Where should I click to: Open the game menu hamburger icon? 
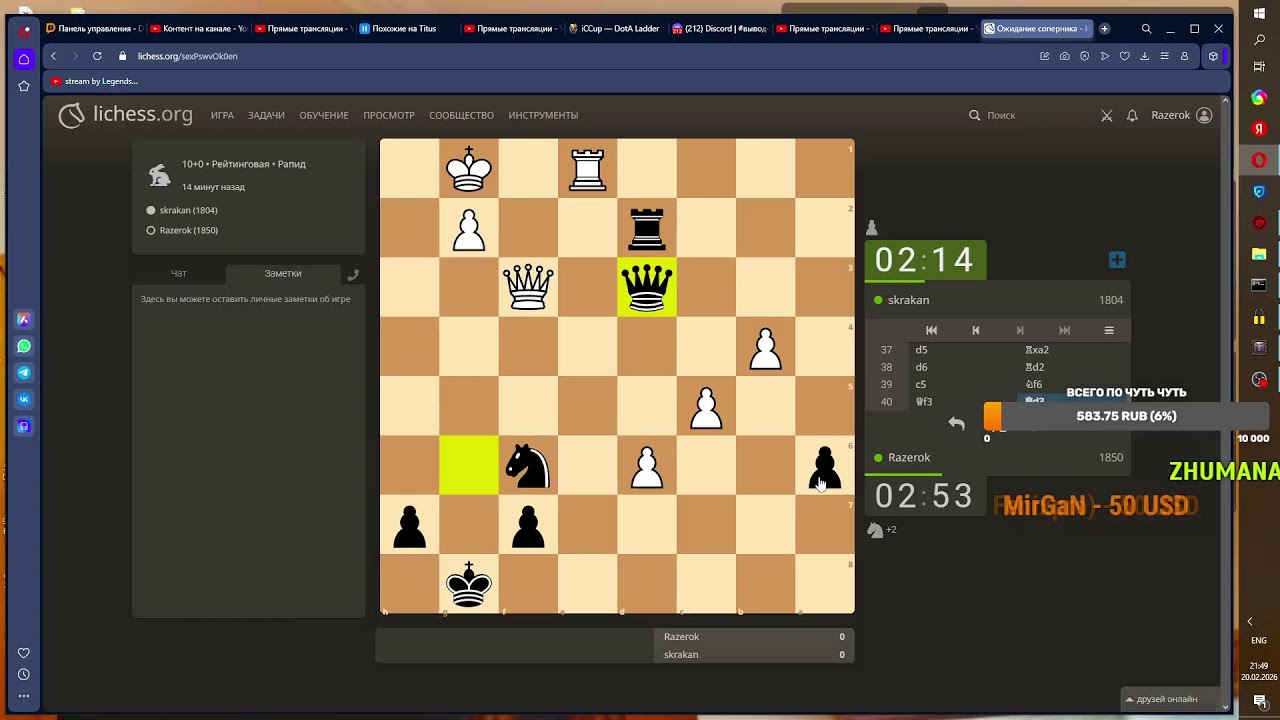pos(1109,330)
